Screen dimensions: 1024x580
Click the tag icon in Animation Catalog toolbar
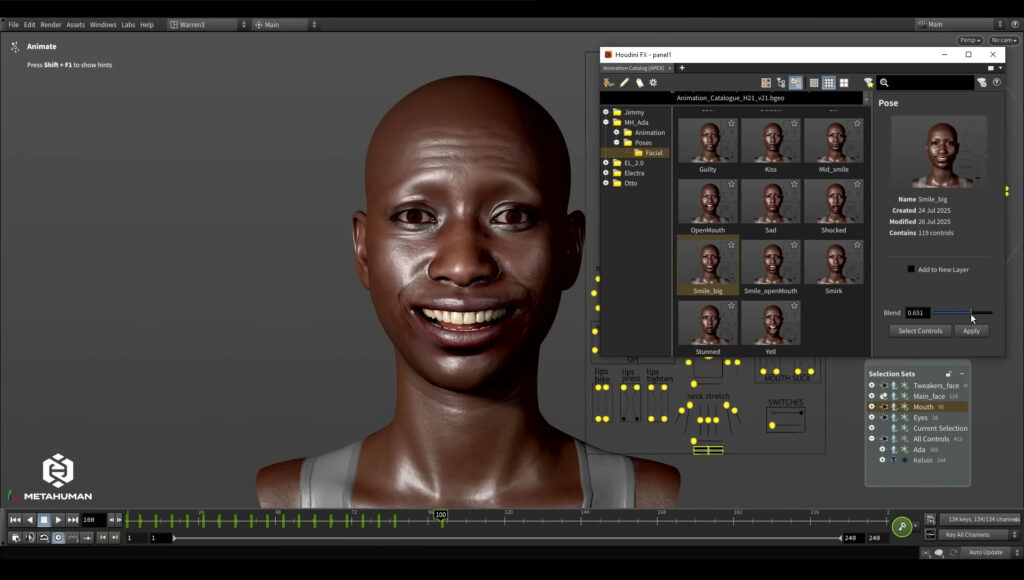tap(639, 83)
